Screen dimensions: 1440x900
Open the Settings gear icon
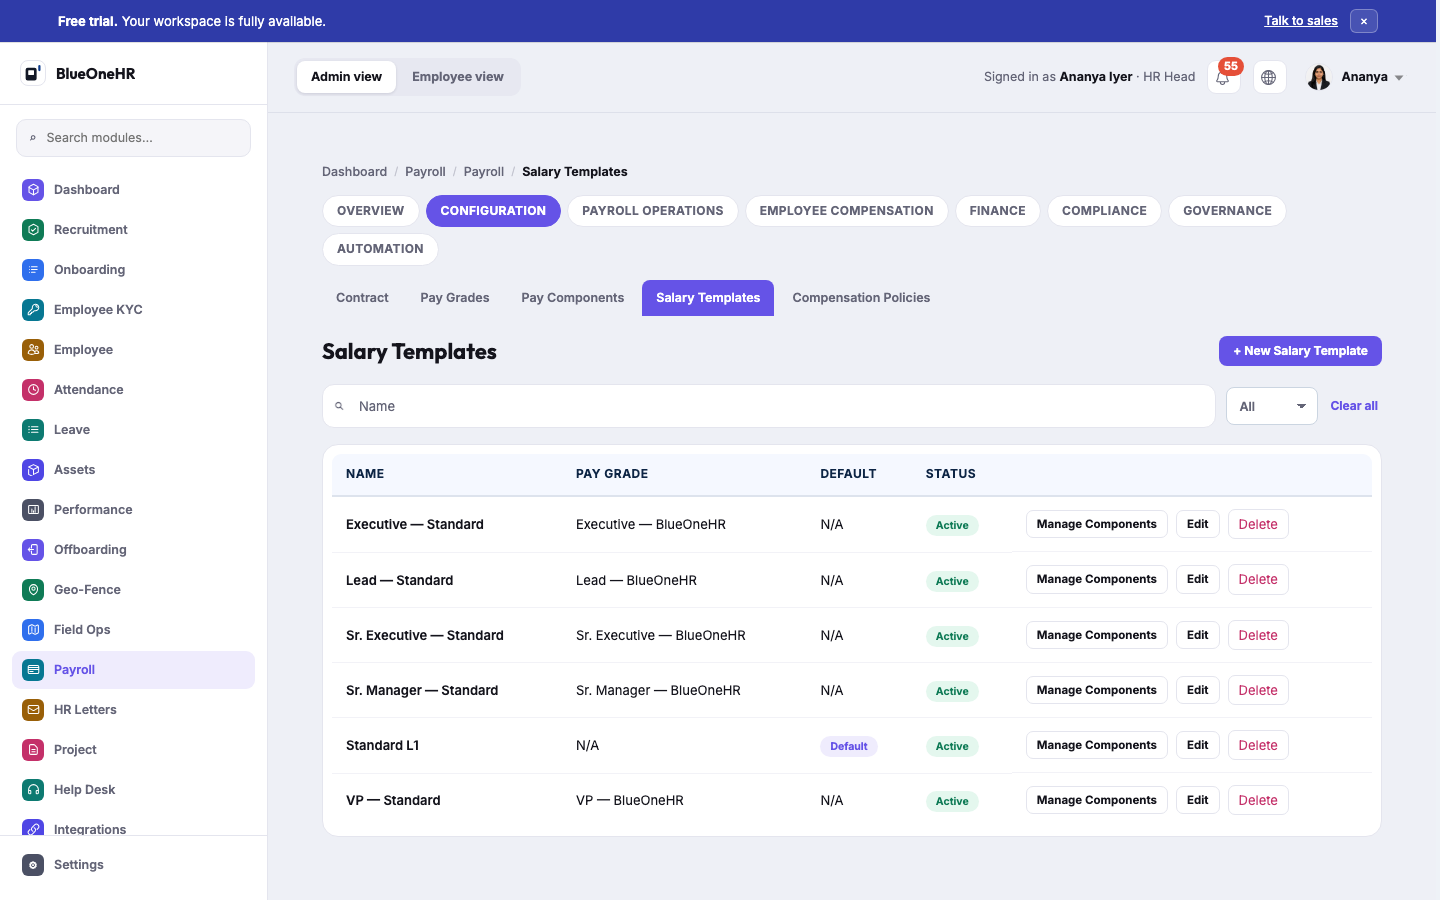point(33,865)
